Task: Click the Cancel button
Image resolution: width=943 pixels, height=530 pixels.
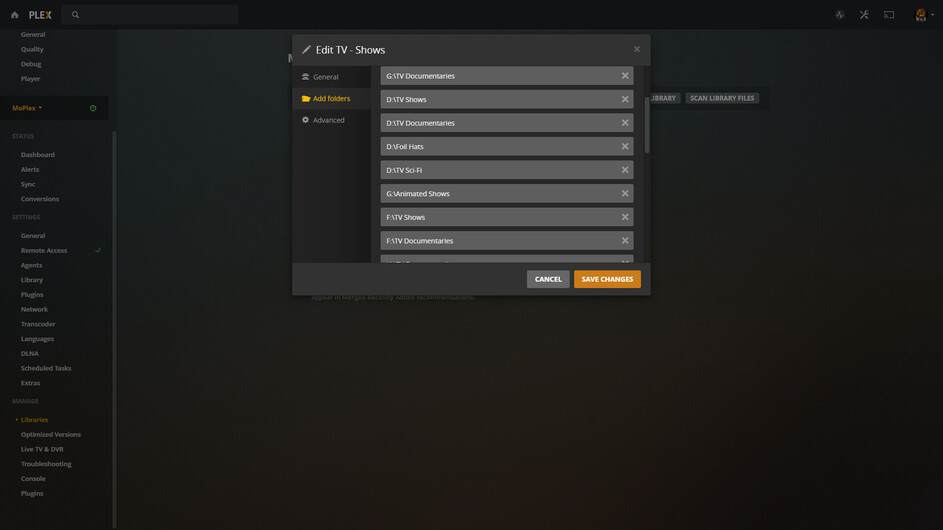Action: [x=548, y=279]
